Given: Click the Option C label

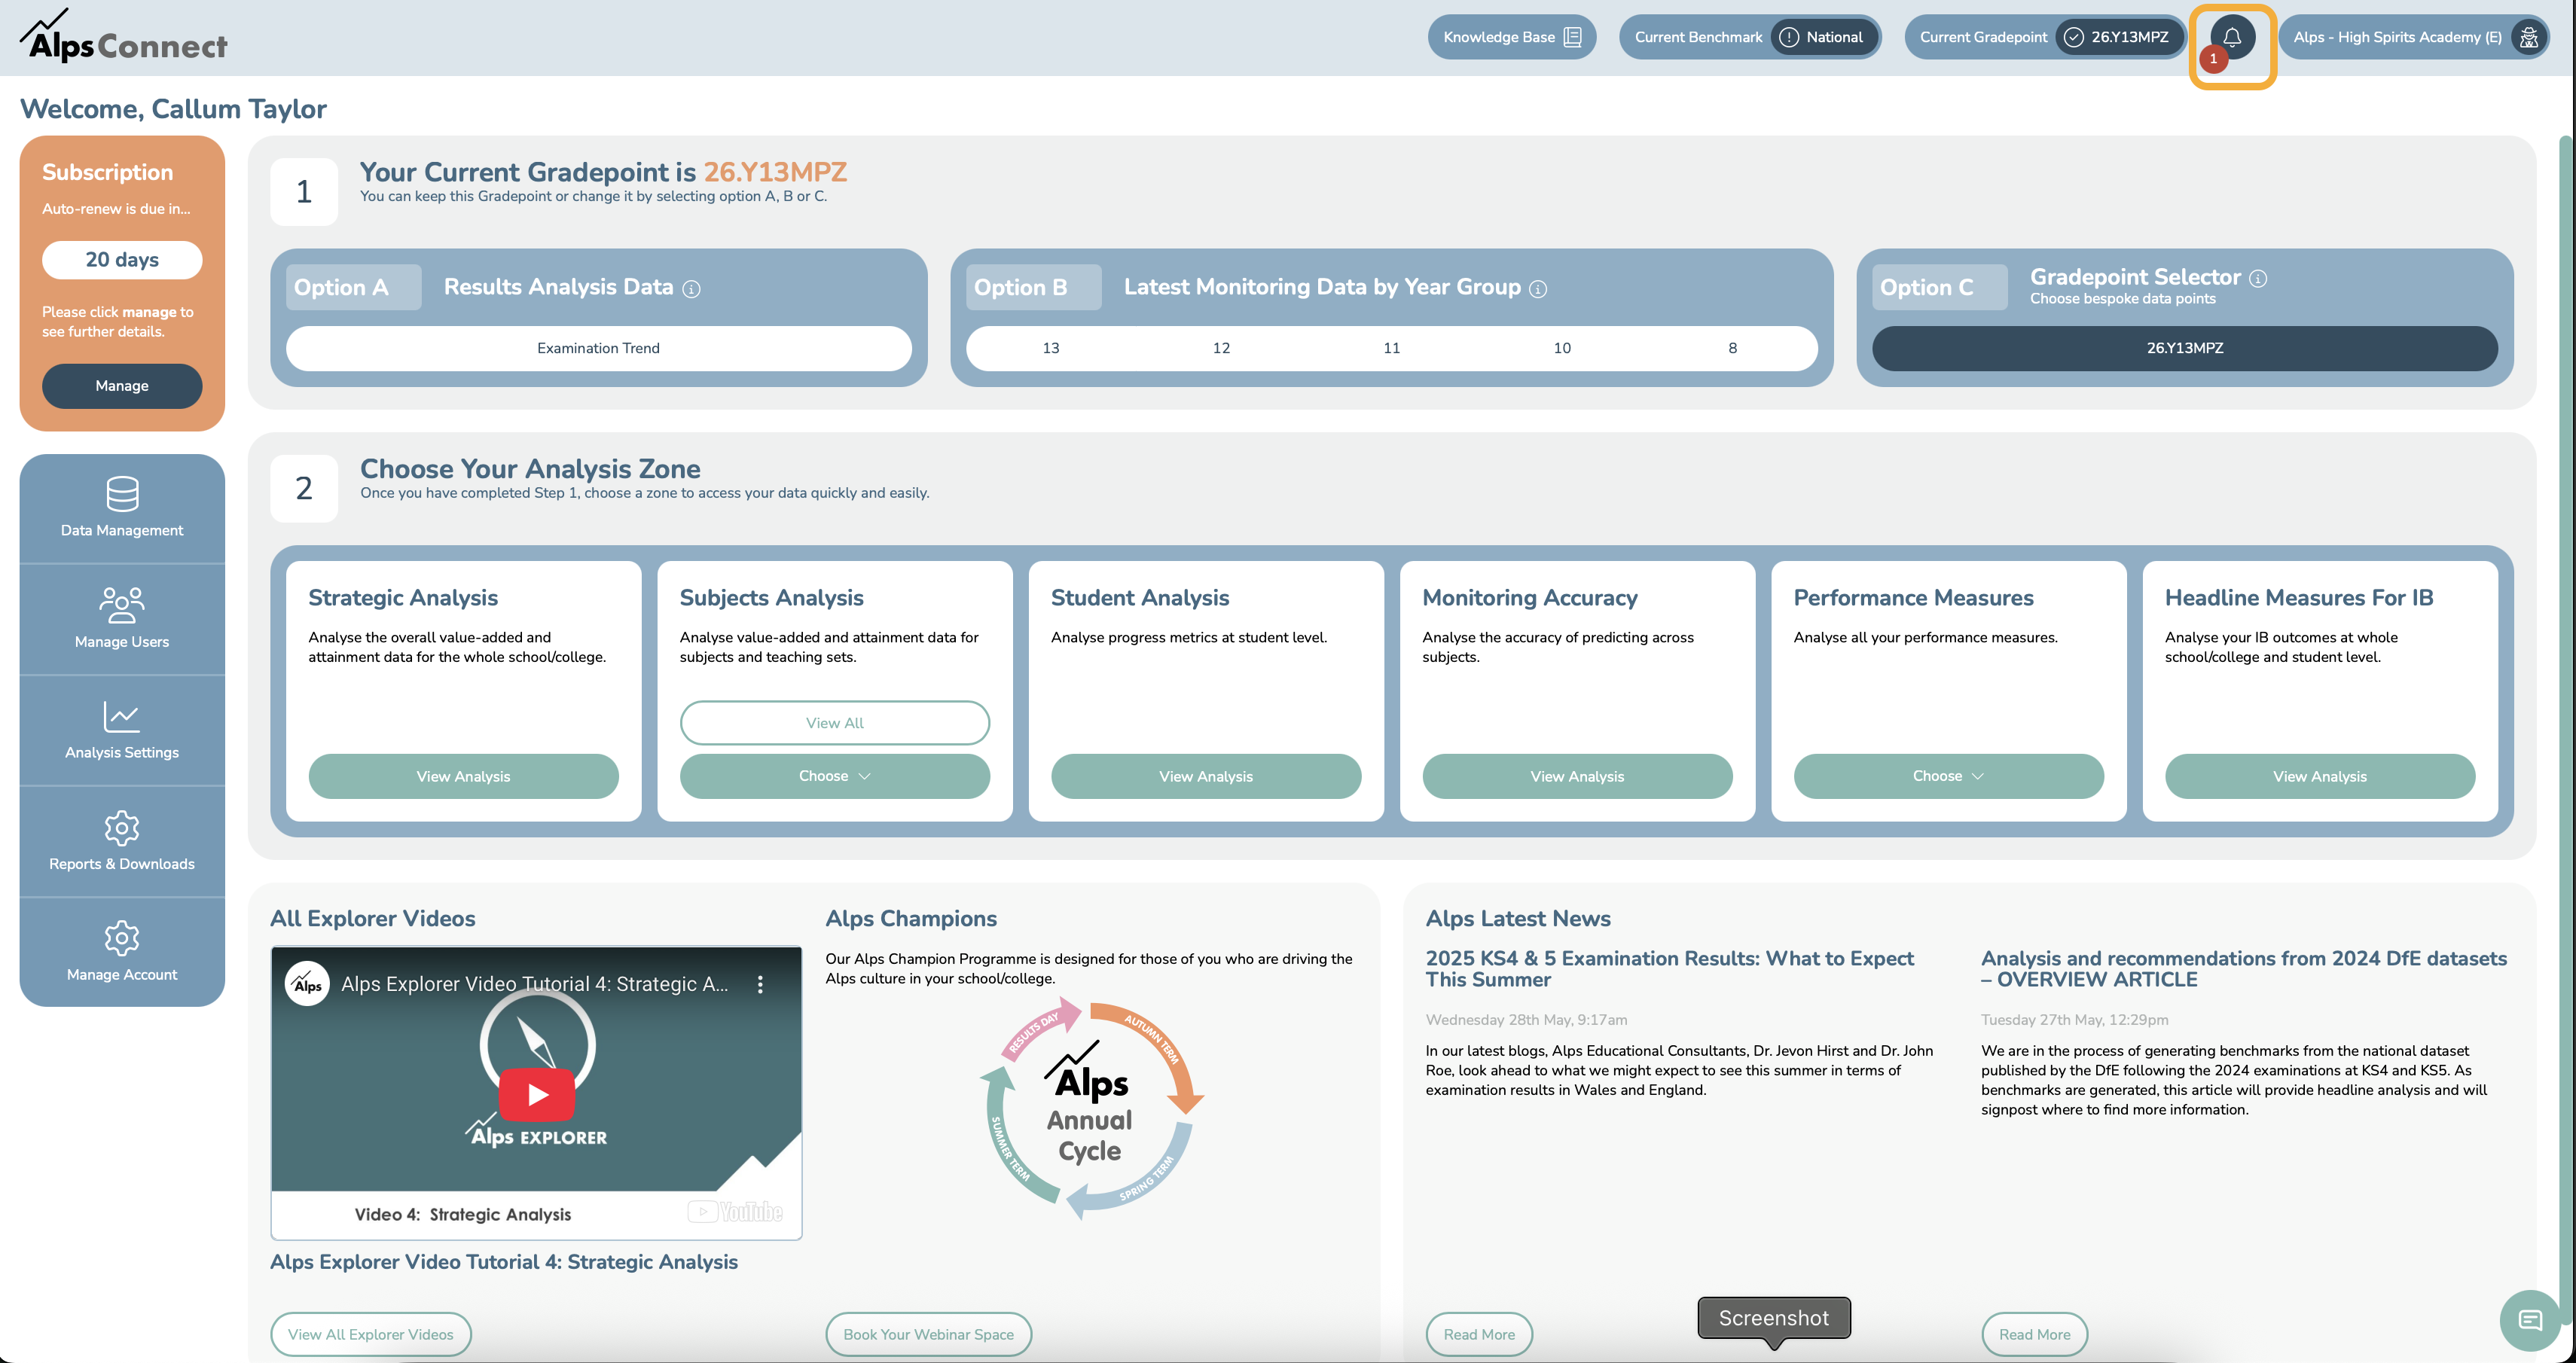Looking at the screenshot, I should (x=1940, y=288).
